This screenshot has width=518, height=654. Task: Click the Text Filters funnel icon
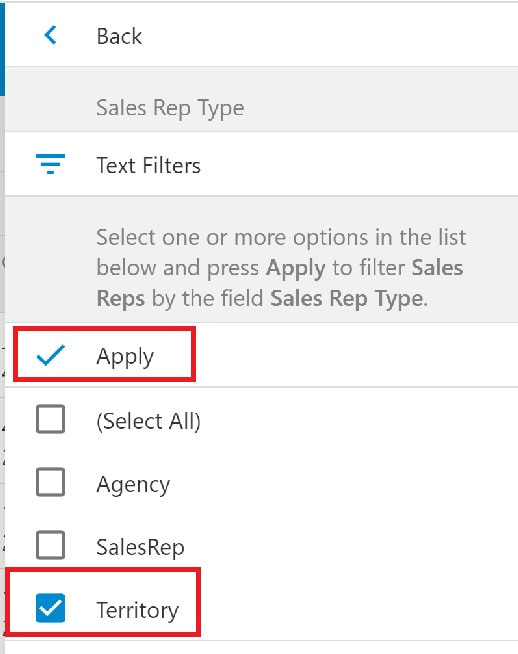50,164
